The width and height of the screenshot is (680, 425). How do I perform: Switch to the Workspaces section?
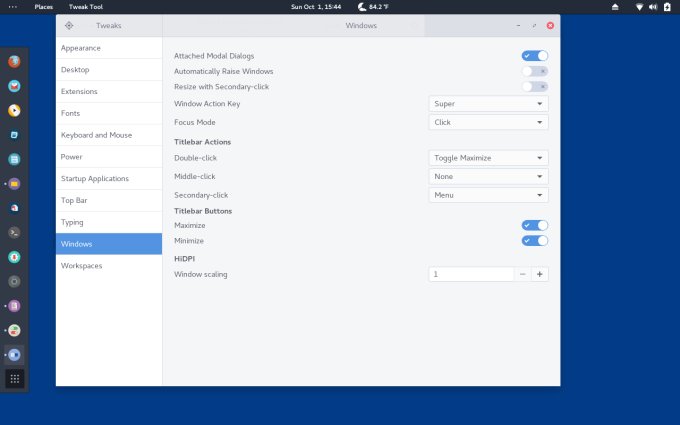[109, 266]
